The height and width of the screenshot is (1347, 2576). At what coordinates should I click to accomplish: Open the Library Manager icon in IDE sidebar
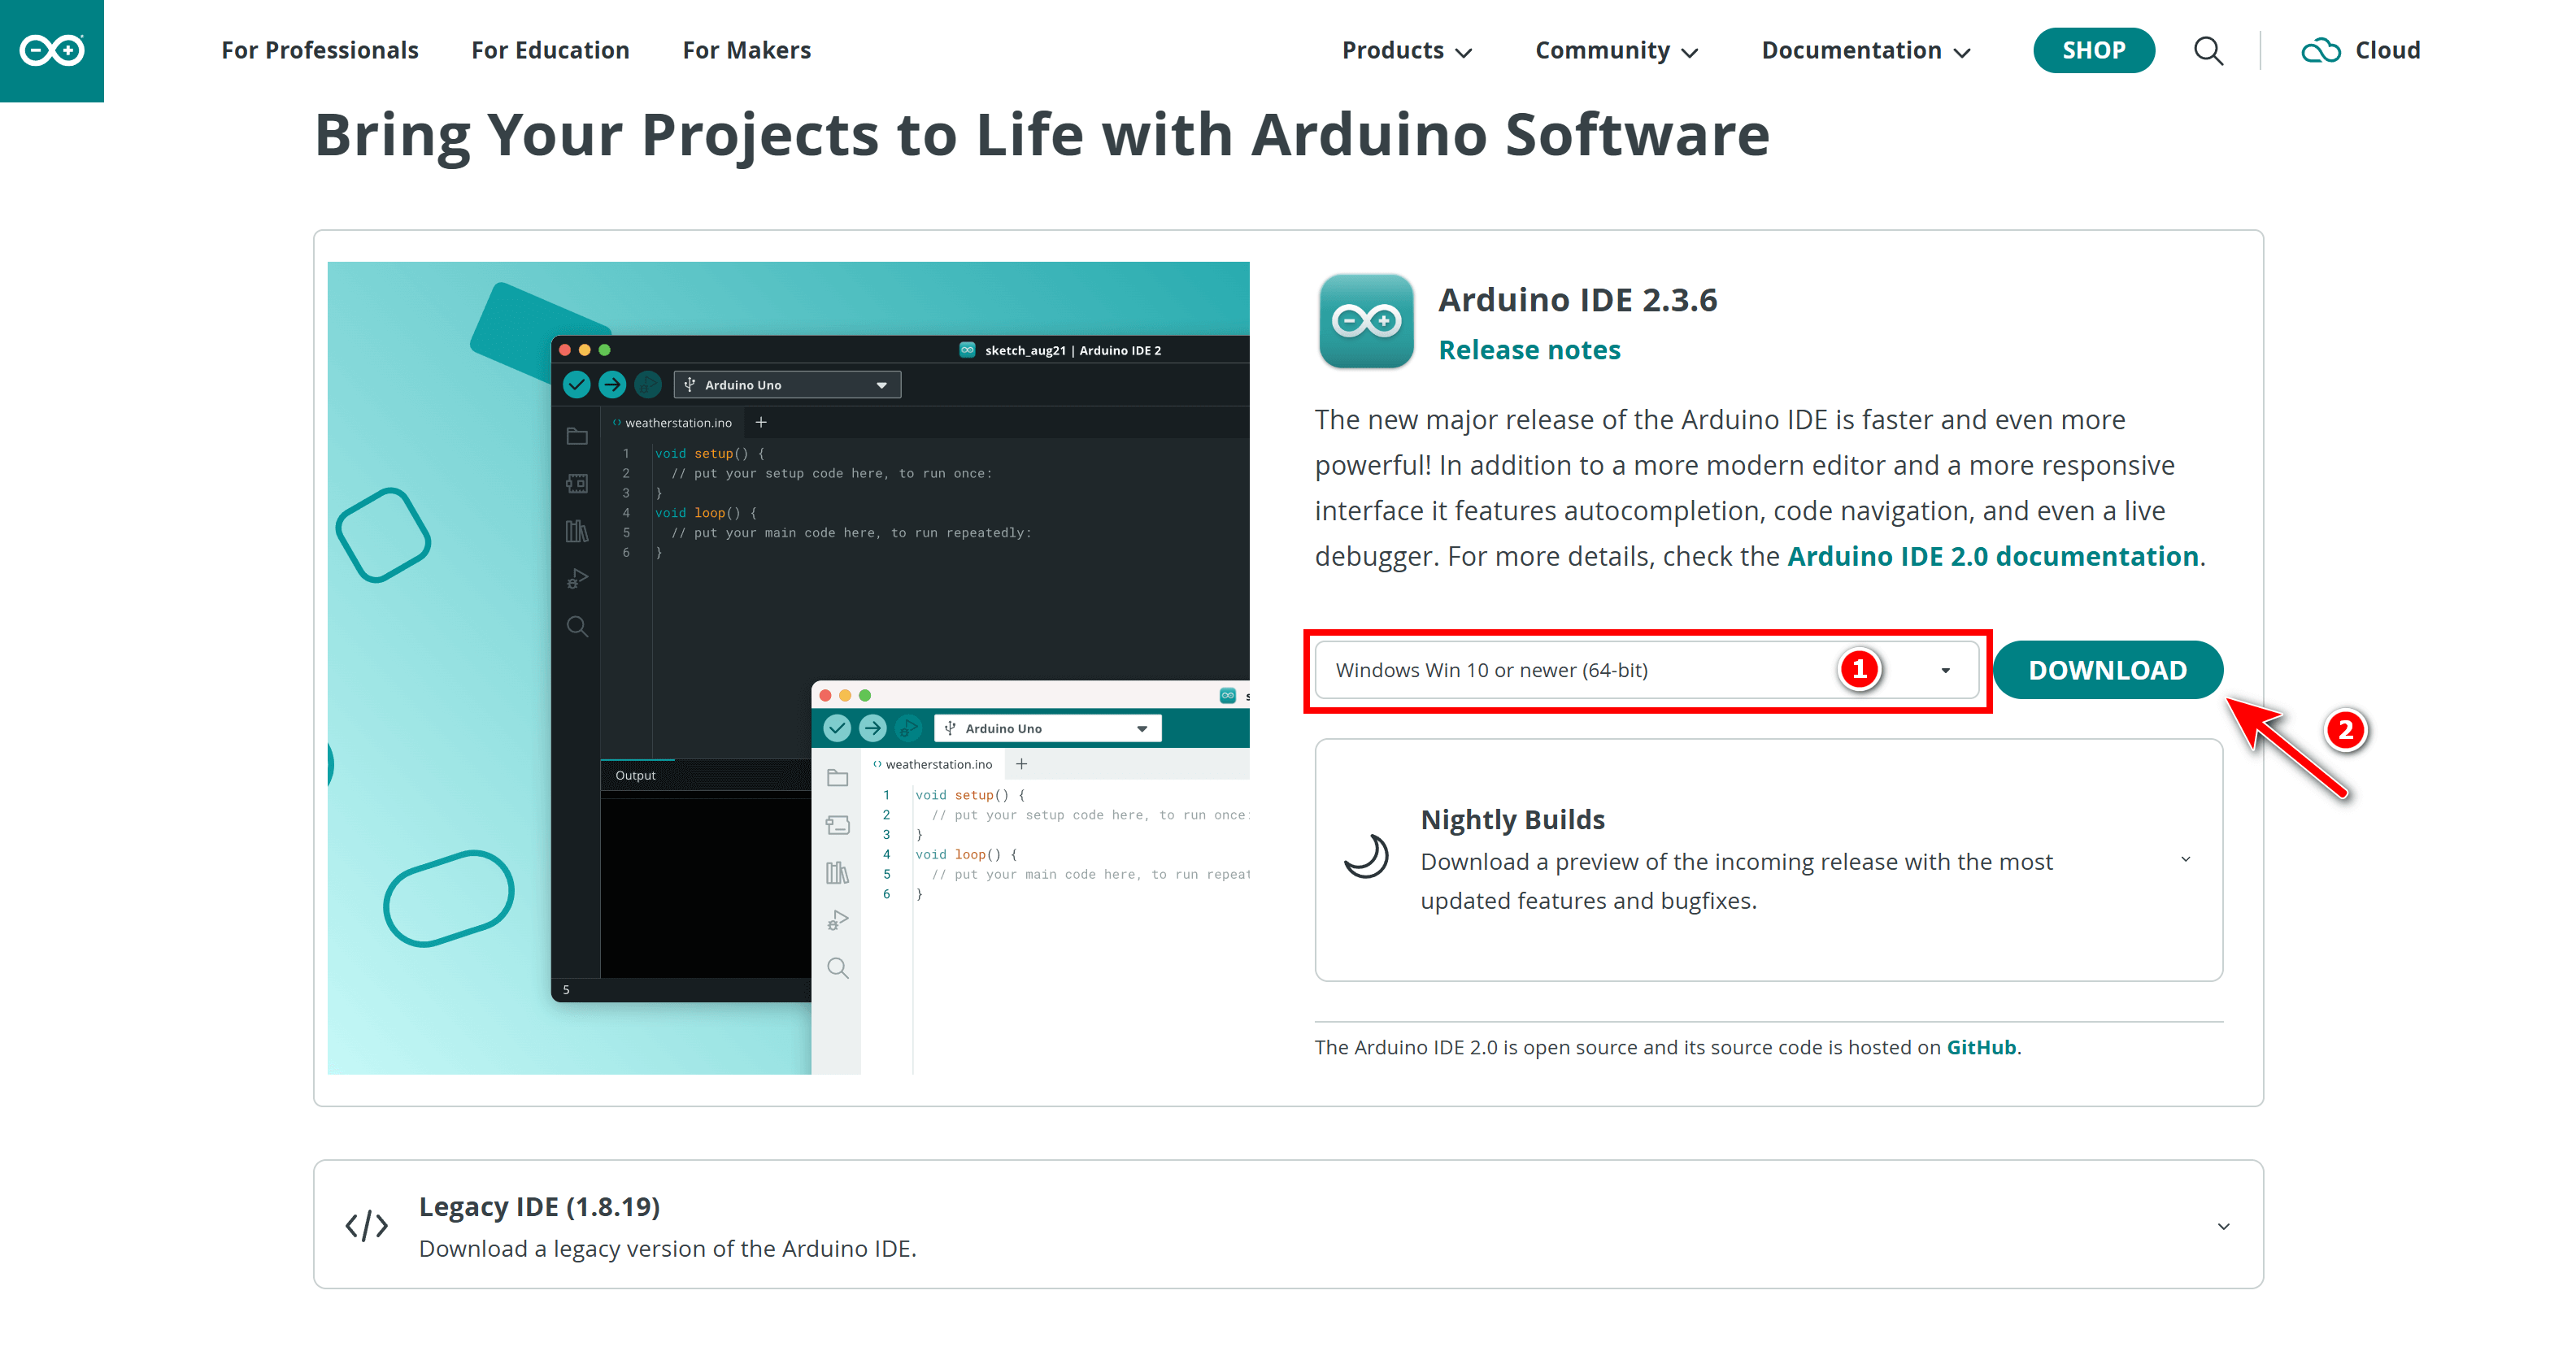576,531
